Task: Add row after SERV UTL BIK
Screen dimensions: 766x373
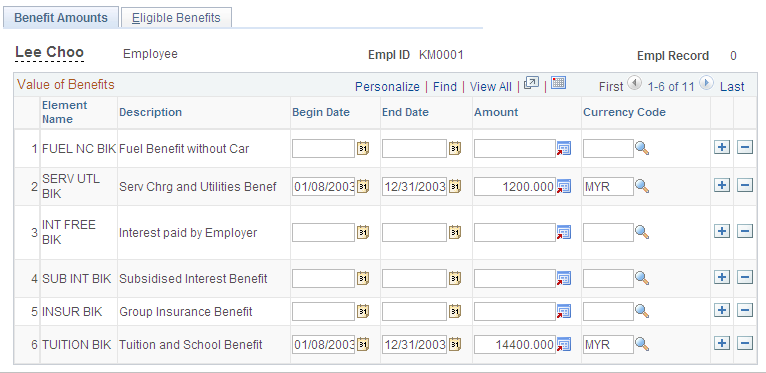Action: pyautogui.click(x=722, y=186)
